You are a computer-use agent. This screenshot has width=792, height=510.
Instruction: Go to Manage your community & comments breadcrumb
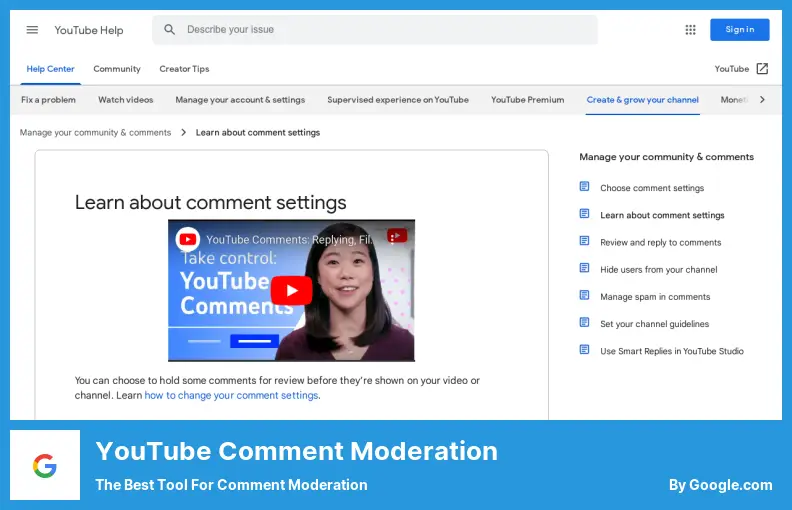[95, 132]
